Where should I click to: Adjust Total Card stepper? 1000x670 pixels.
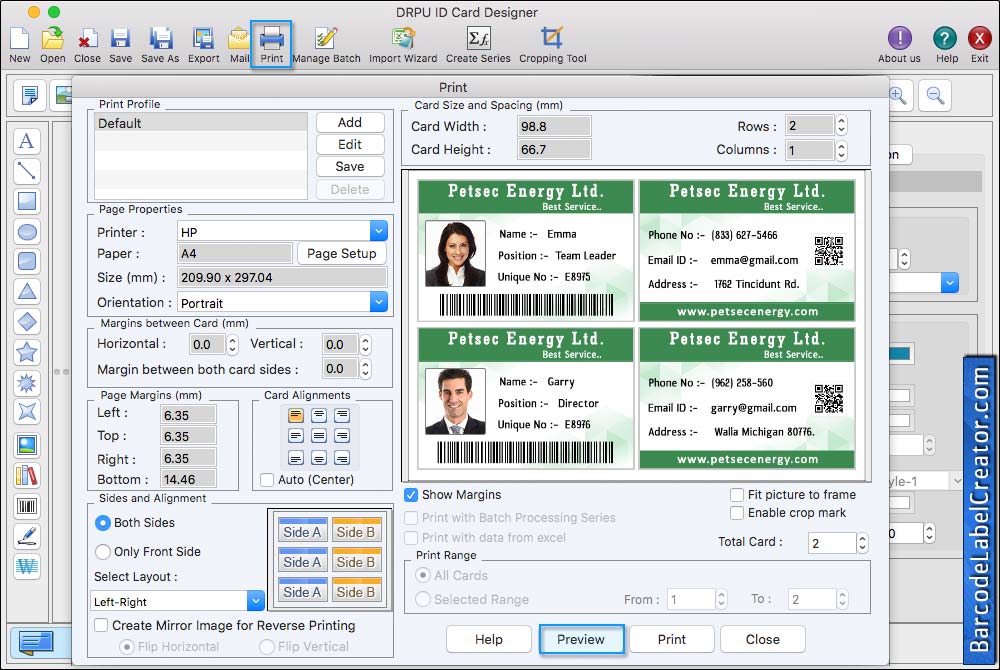point(862,543)
